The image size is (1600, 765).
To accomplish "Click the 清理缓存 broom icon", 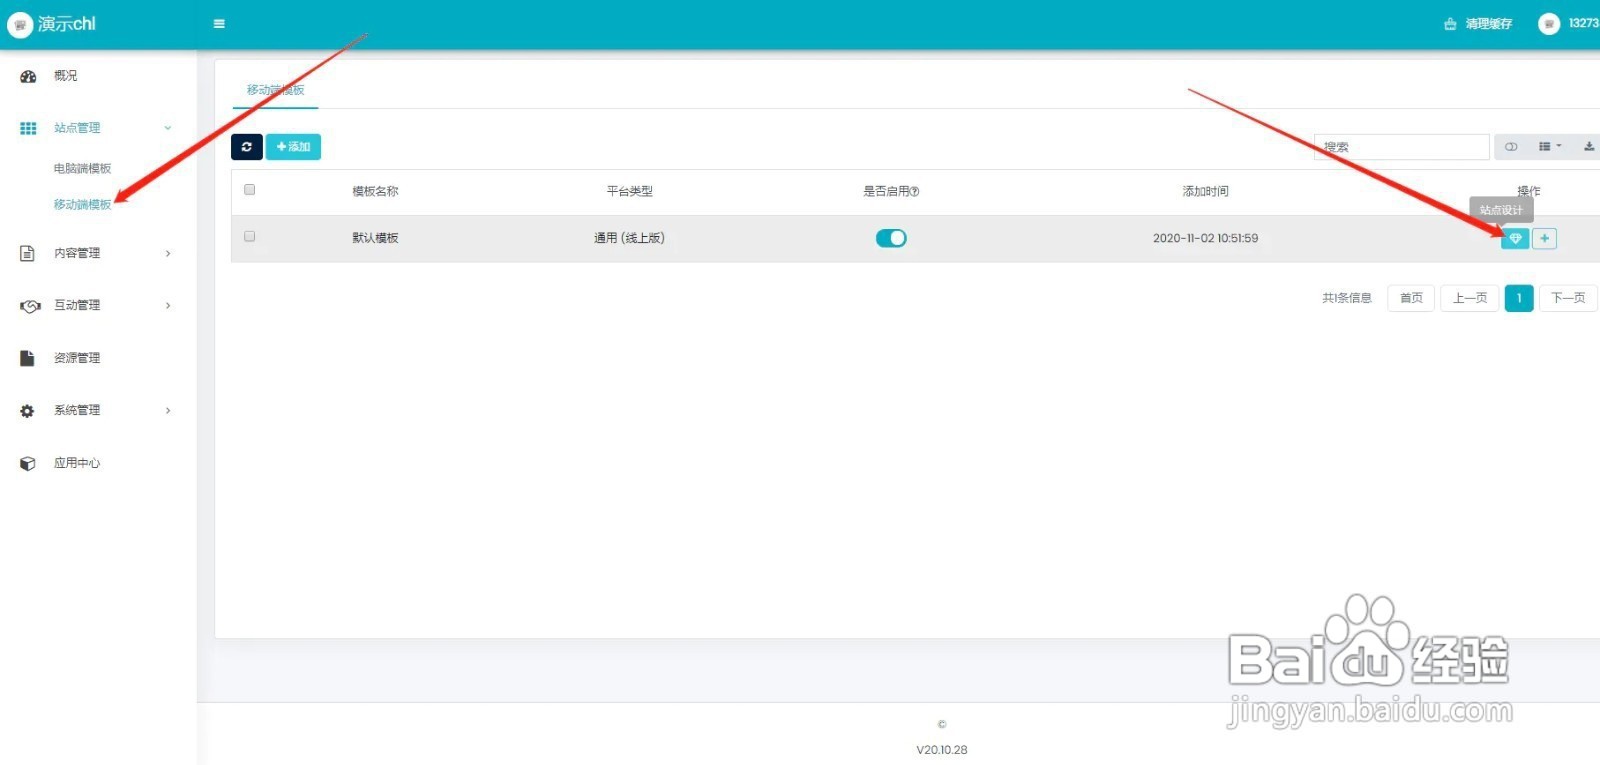I will click(1450, 24).
